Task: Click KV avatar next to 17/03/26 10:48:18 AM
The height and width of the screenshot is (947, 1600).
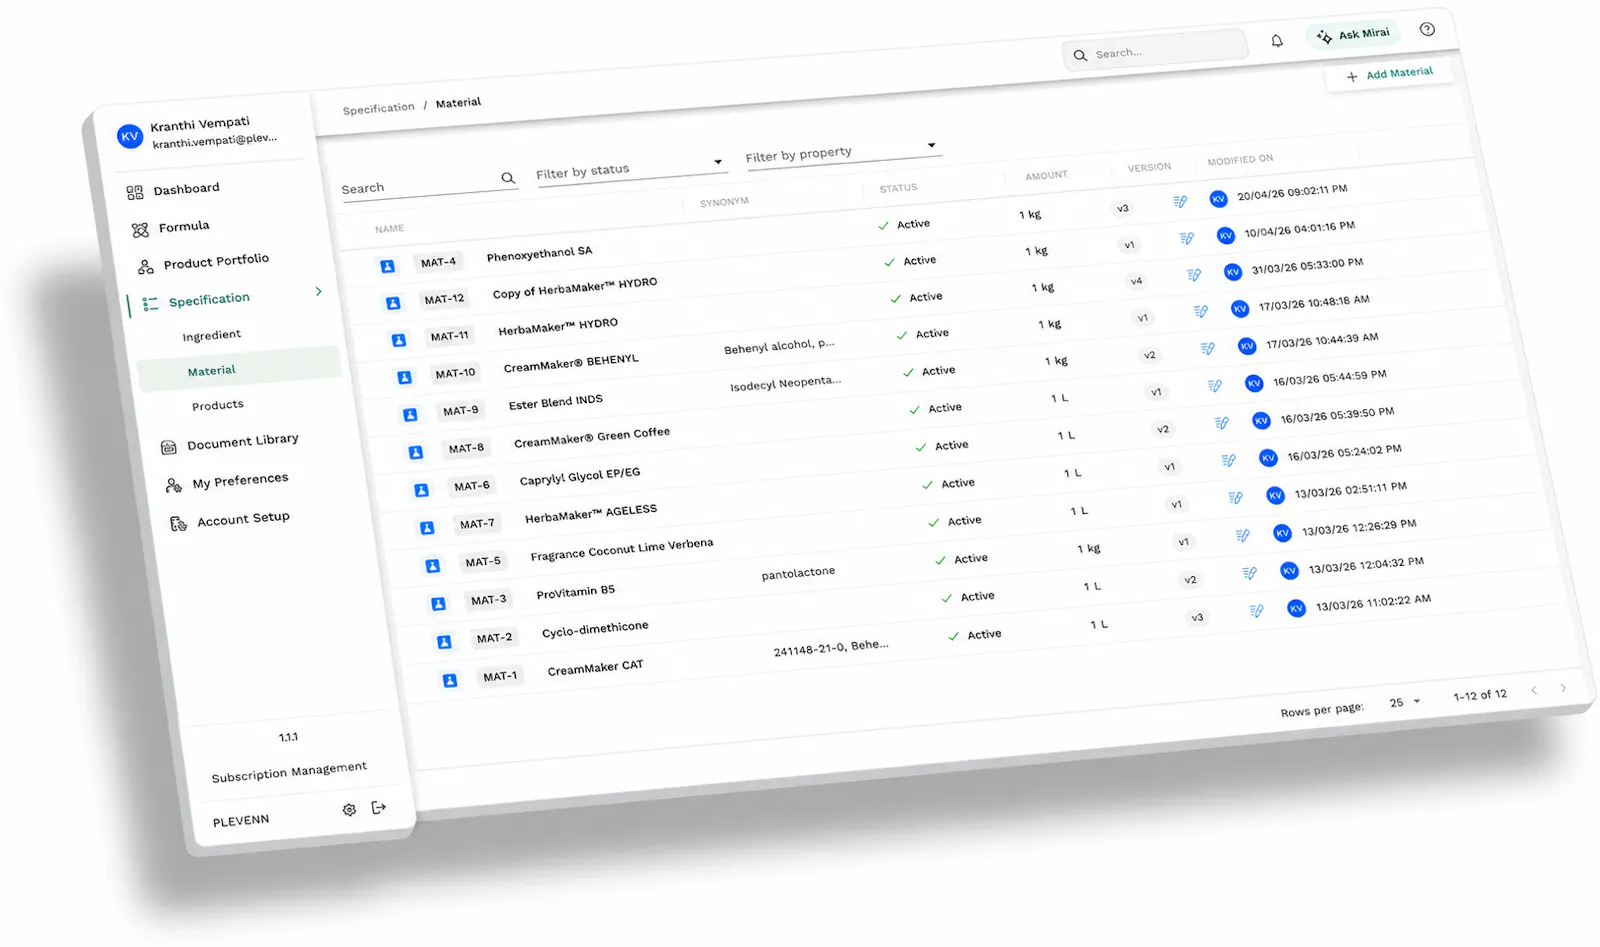Action: [x=1240, y=309]
